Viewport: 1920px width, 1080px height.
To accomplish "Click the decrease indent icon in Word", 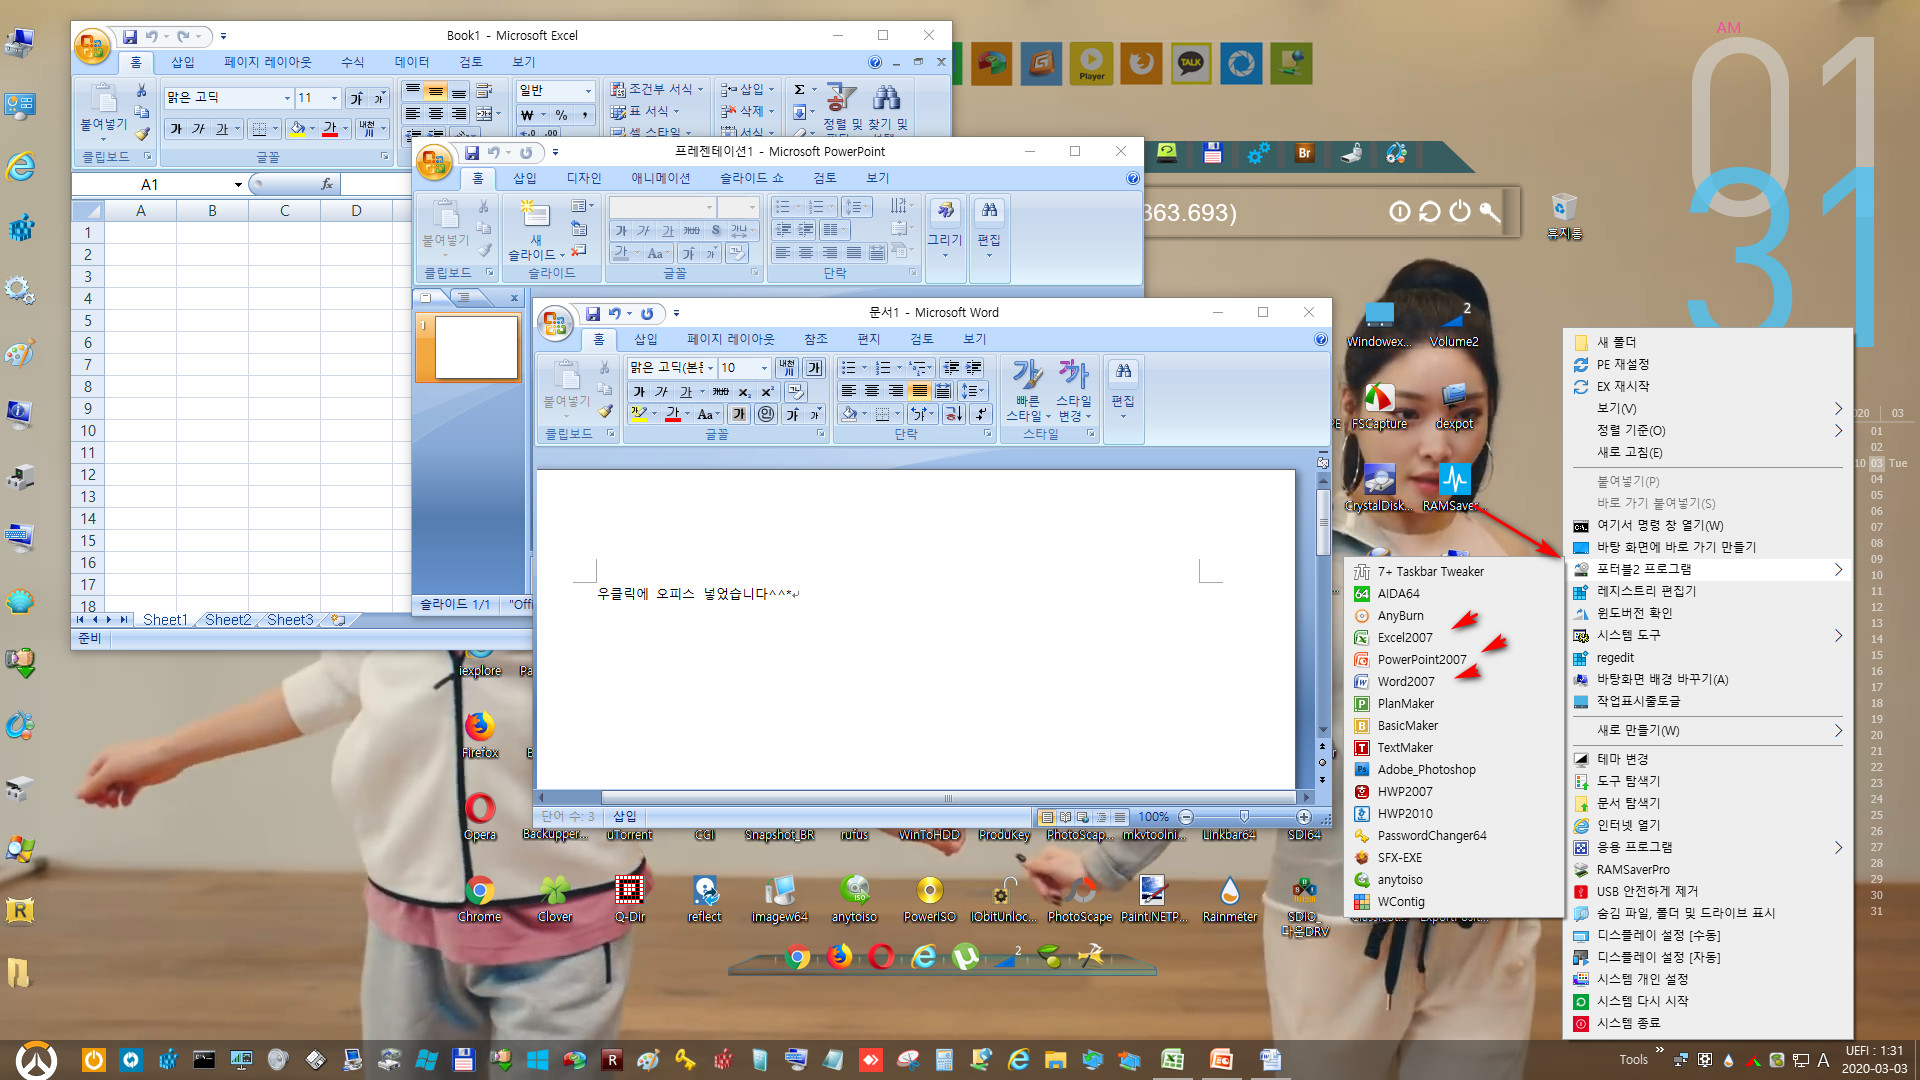I will click(x=951, y=368).
